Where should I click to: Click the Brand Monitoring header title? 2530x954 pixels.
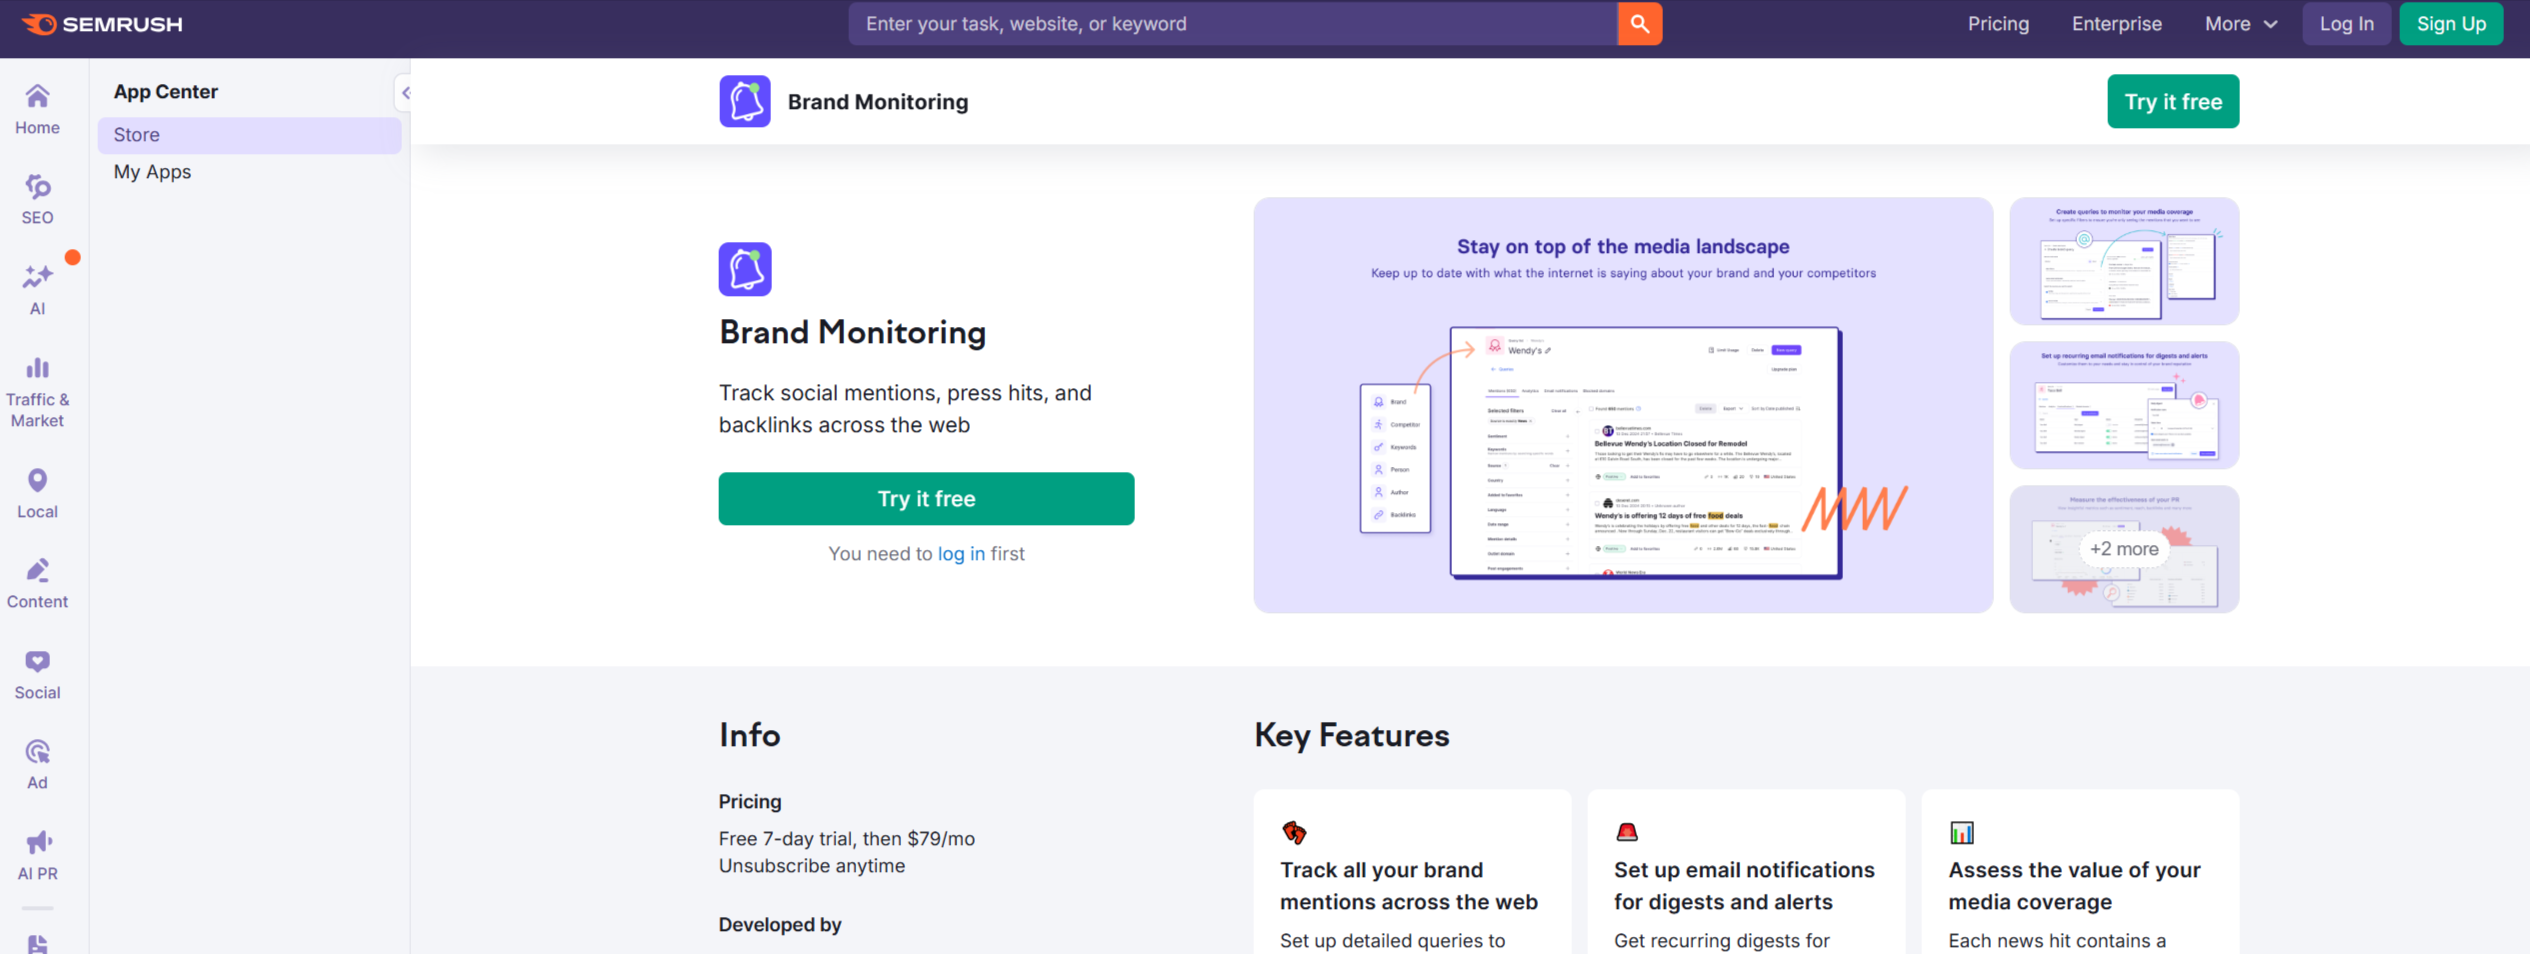click(x=878, y=102)
